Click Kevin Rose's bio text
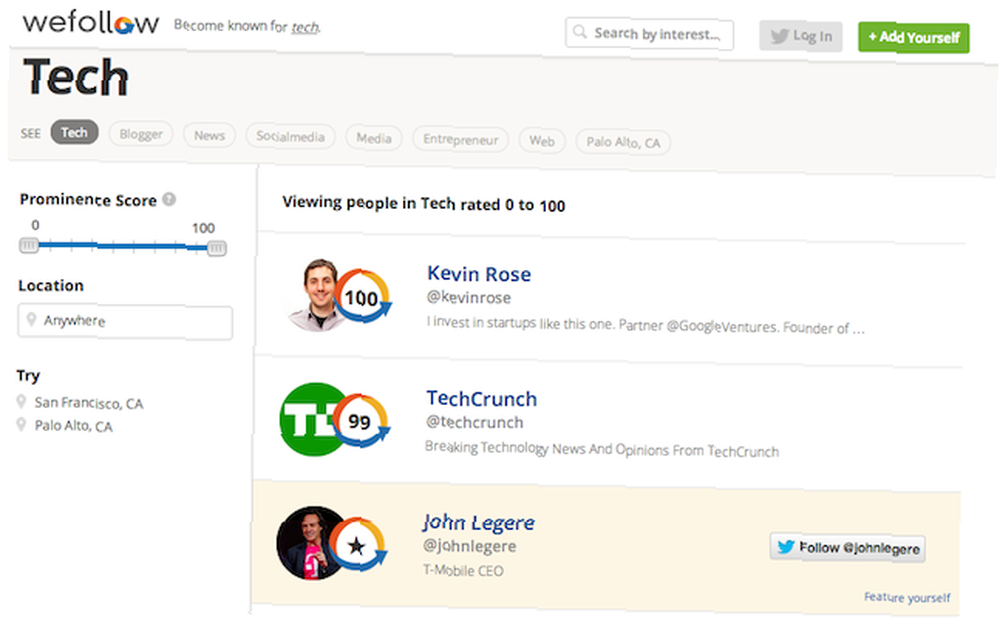The width and height of the screenshot is (1000, 630). (645, 325)
